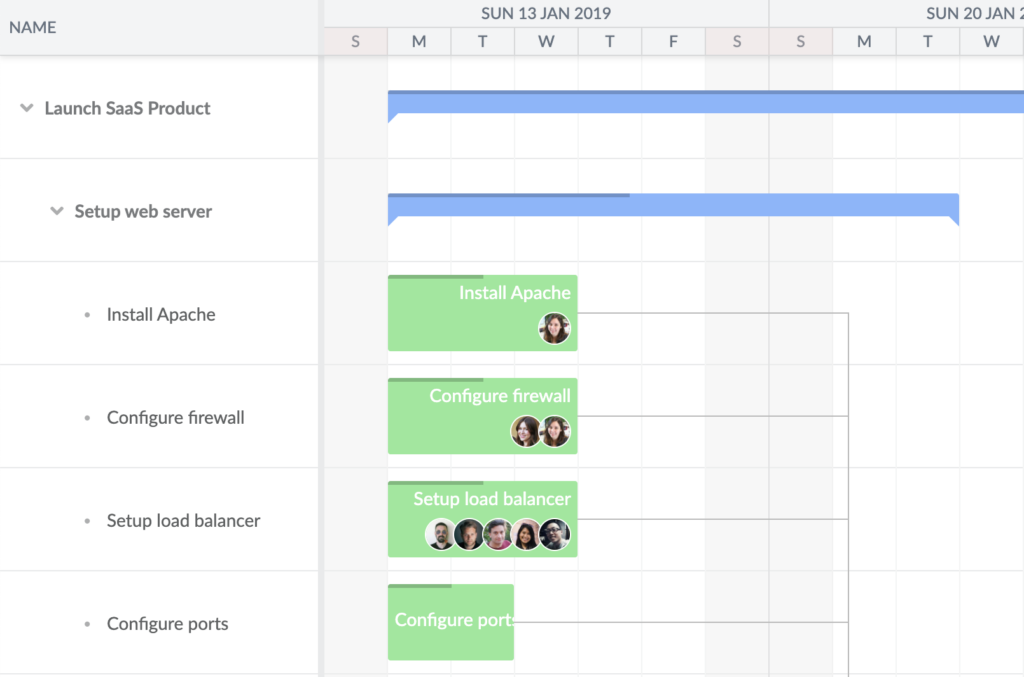Screen dimensions: 1024x677
Task: Click the assignee avatar on Install Apache bar
Action: coord(554,328)
